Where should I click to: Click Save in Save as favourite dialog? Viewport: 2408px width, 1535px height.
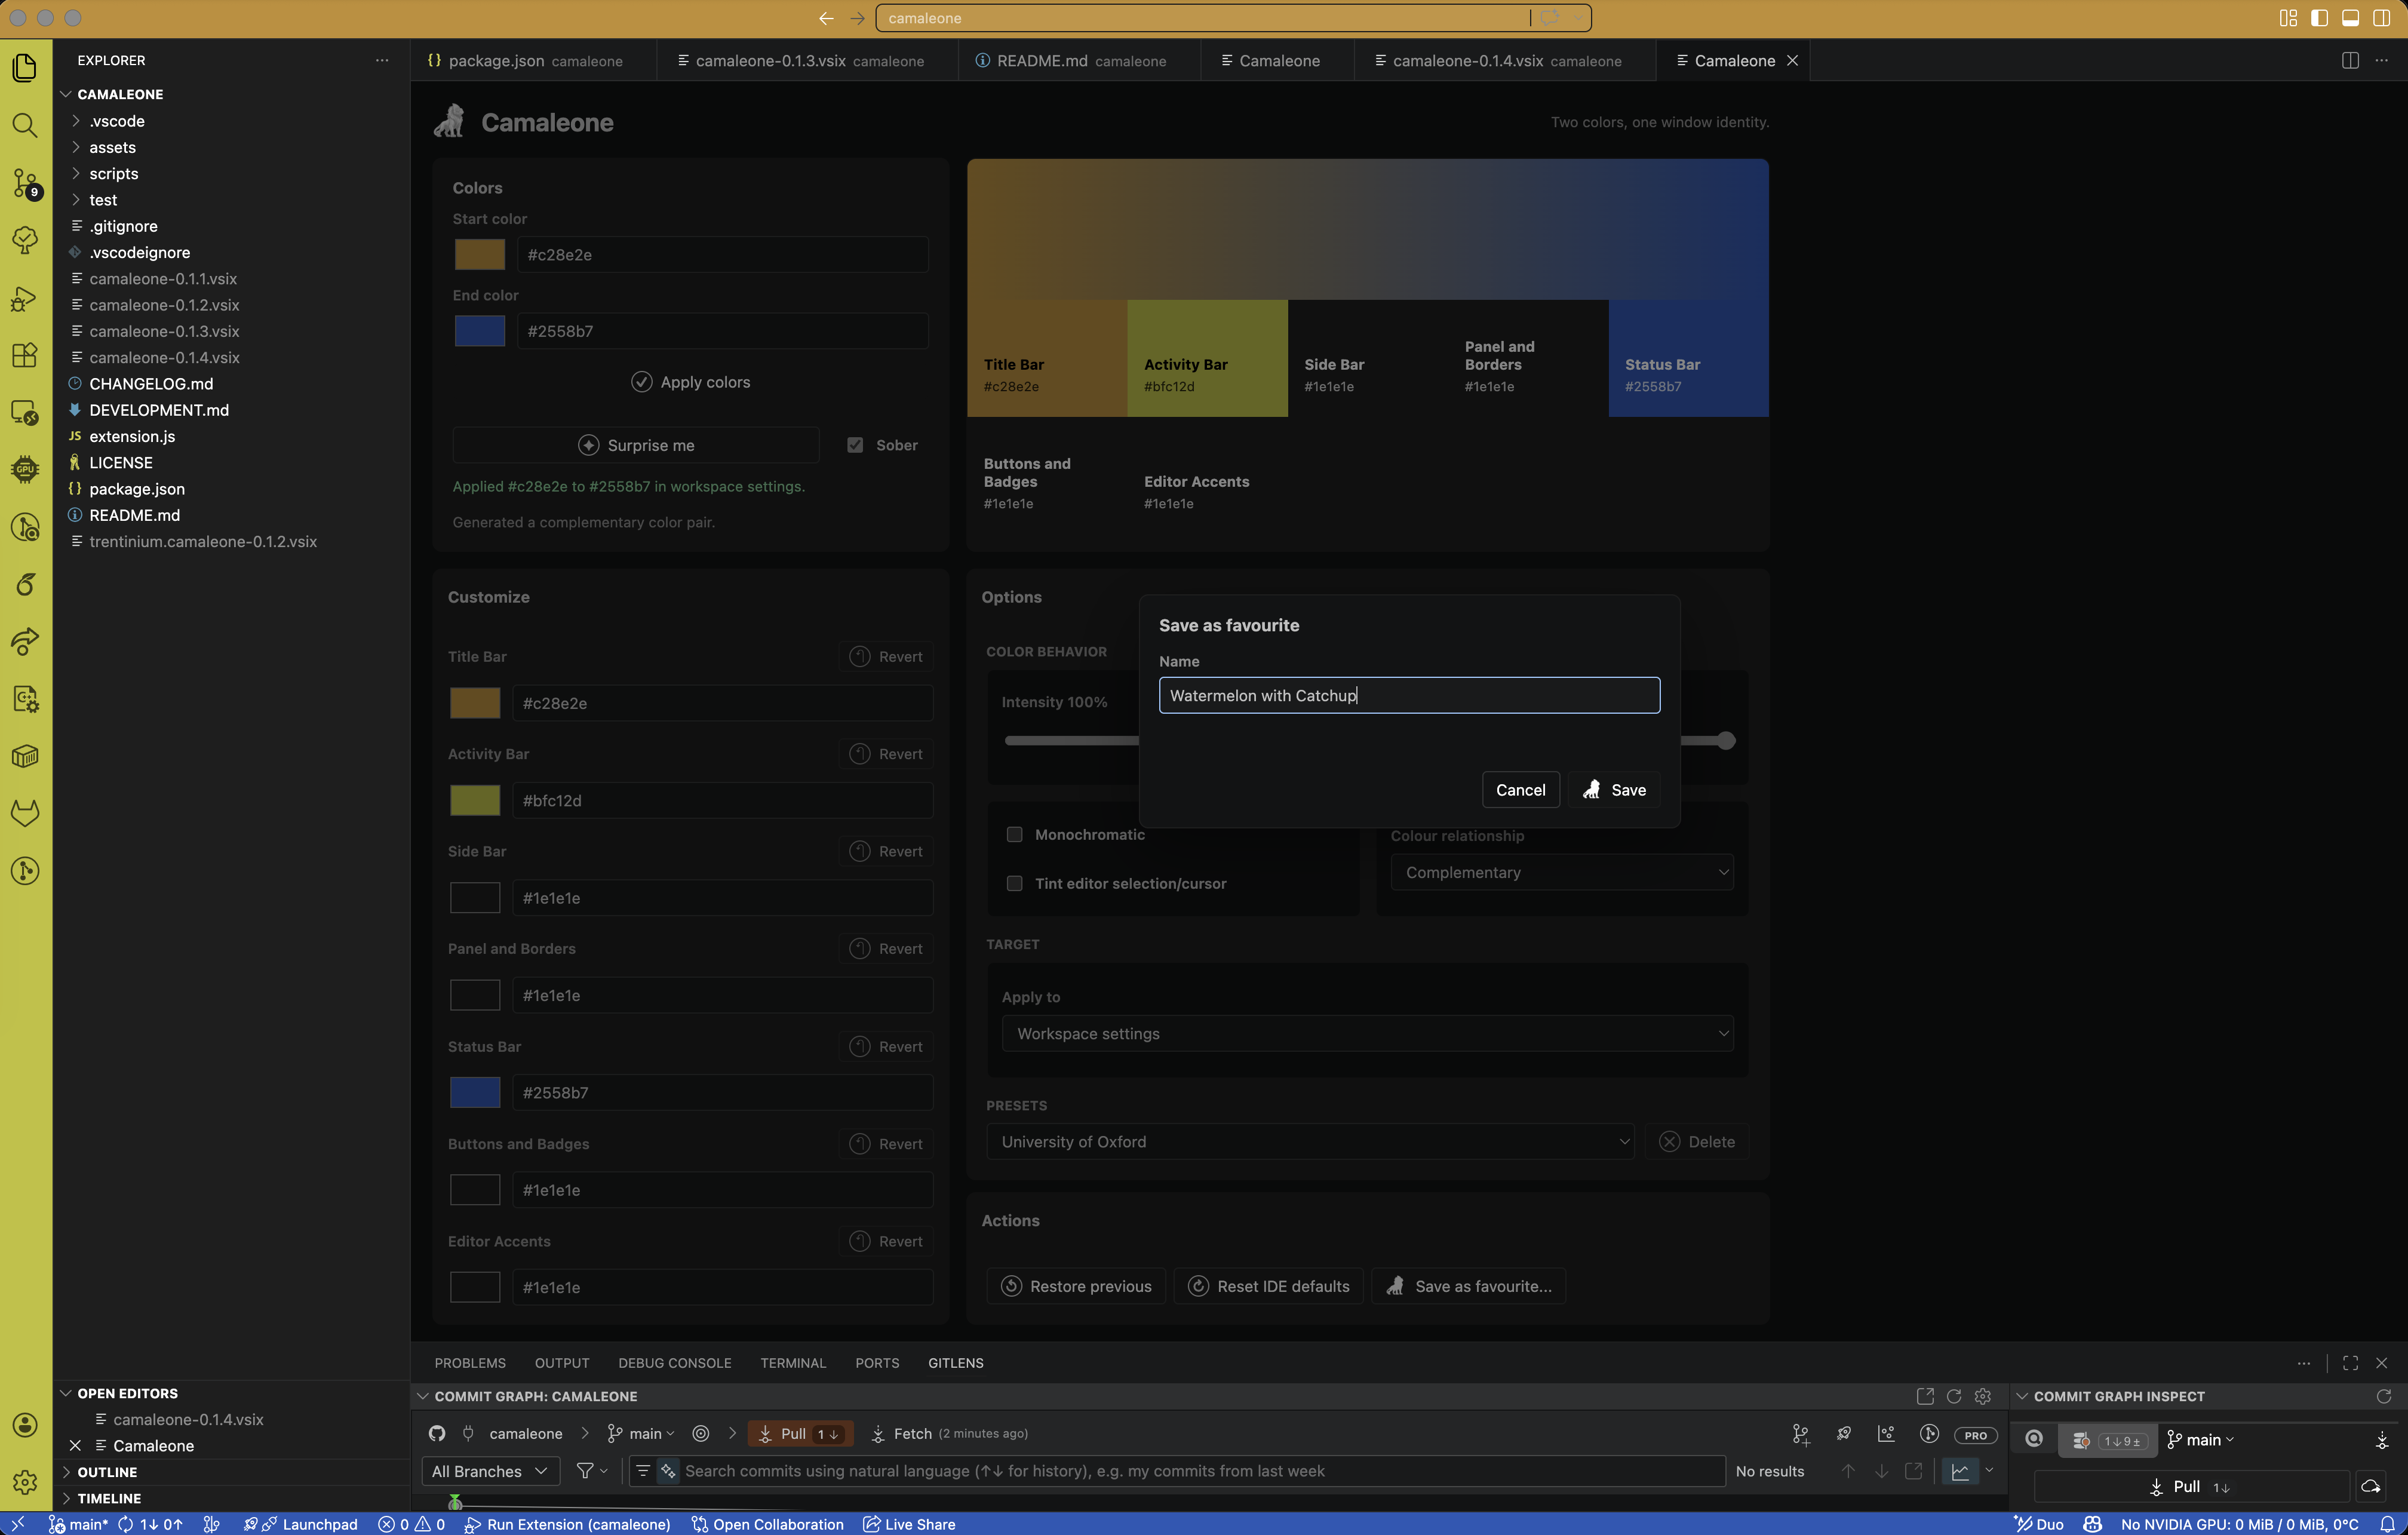tap(1613, 790)
